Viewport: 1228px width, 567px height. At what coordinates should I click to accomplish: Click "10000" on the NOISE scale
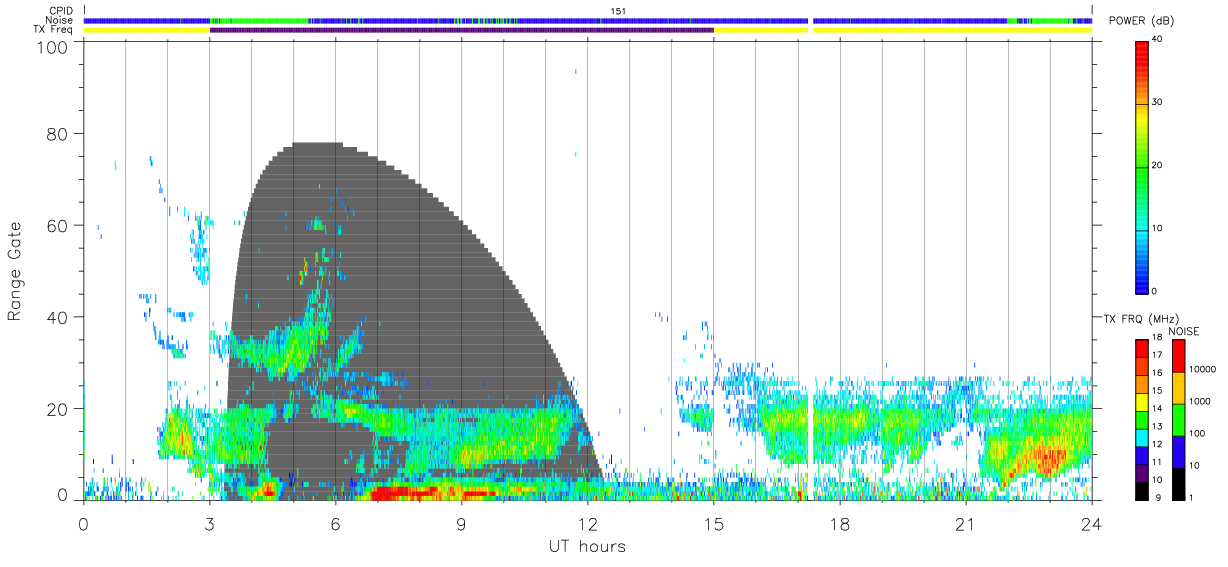pyautogui.click(x=1203, y=369)
